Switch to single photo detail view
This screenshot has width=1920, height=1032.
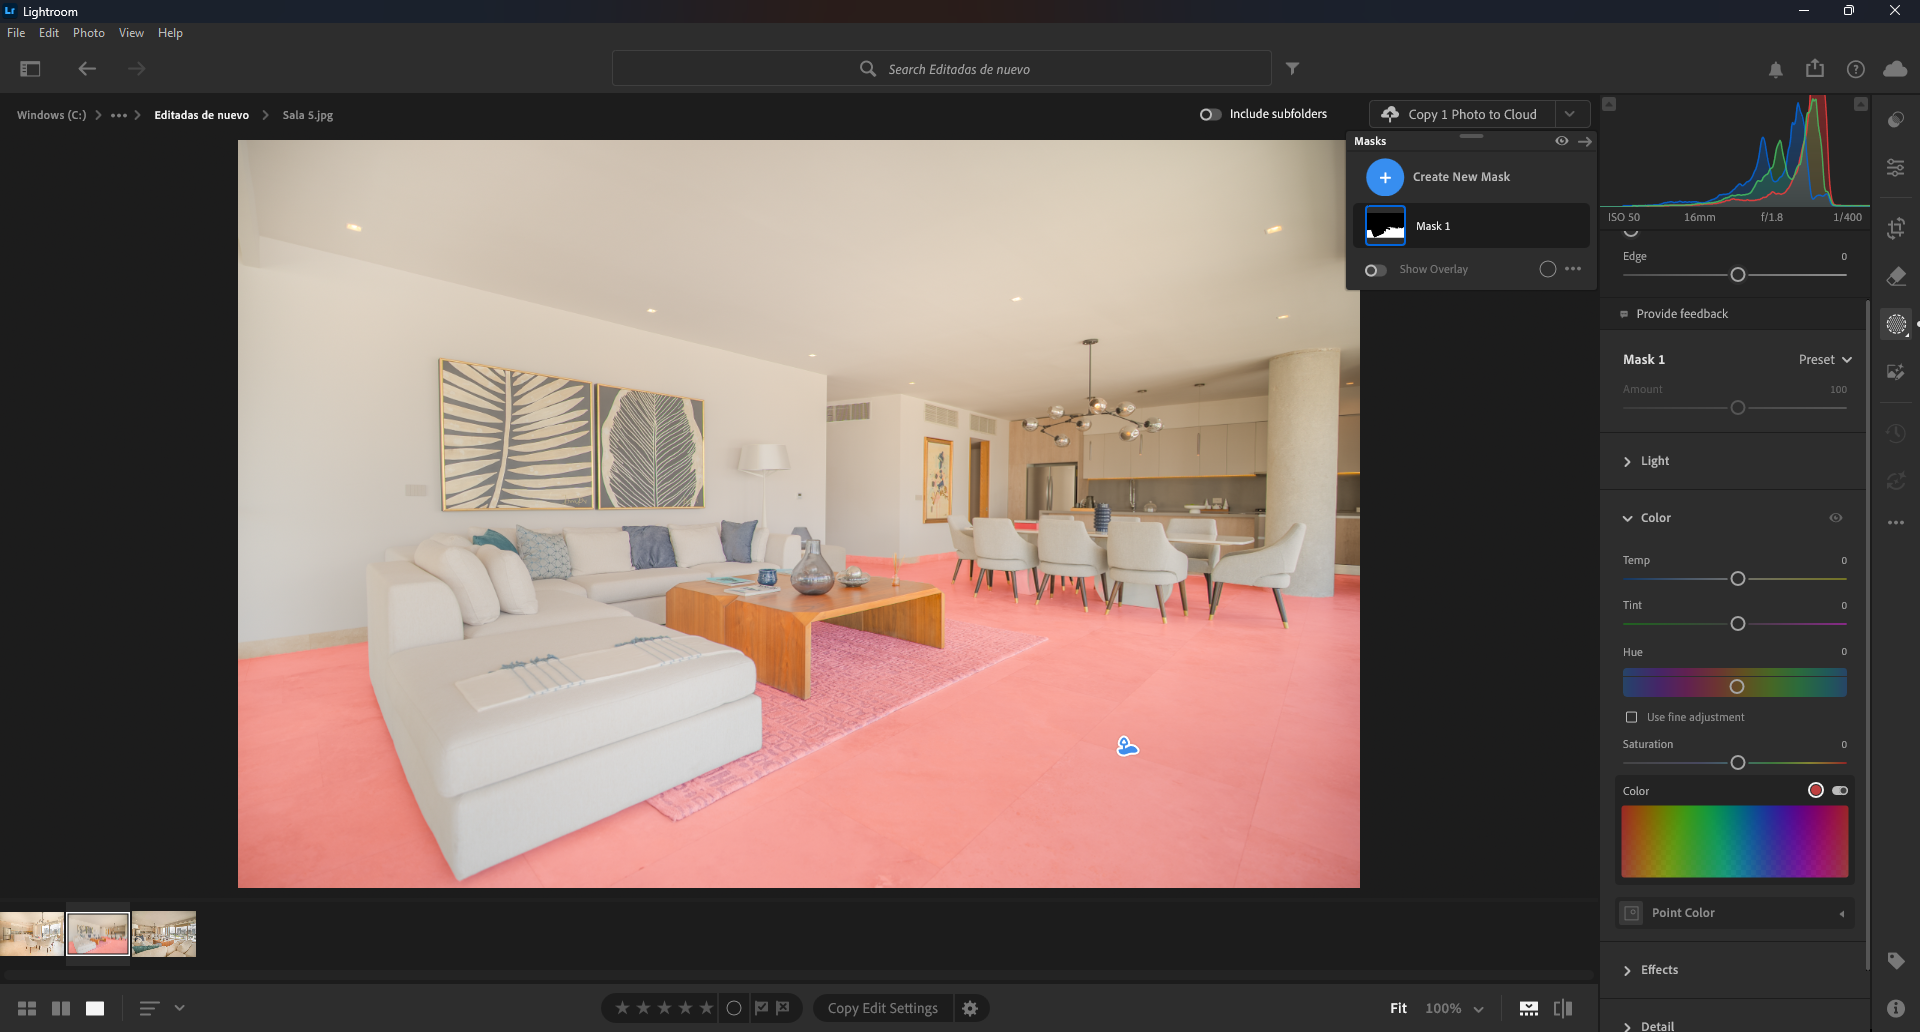[x=95, y=1008]
